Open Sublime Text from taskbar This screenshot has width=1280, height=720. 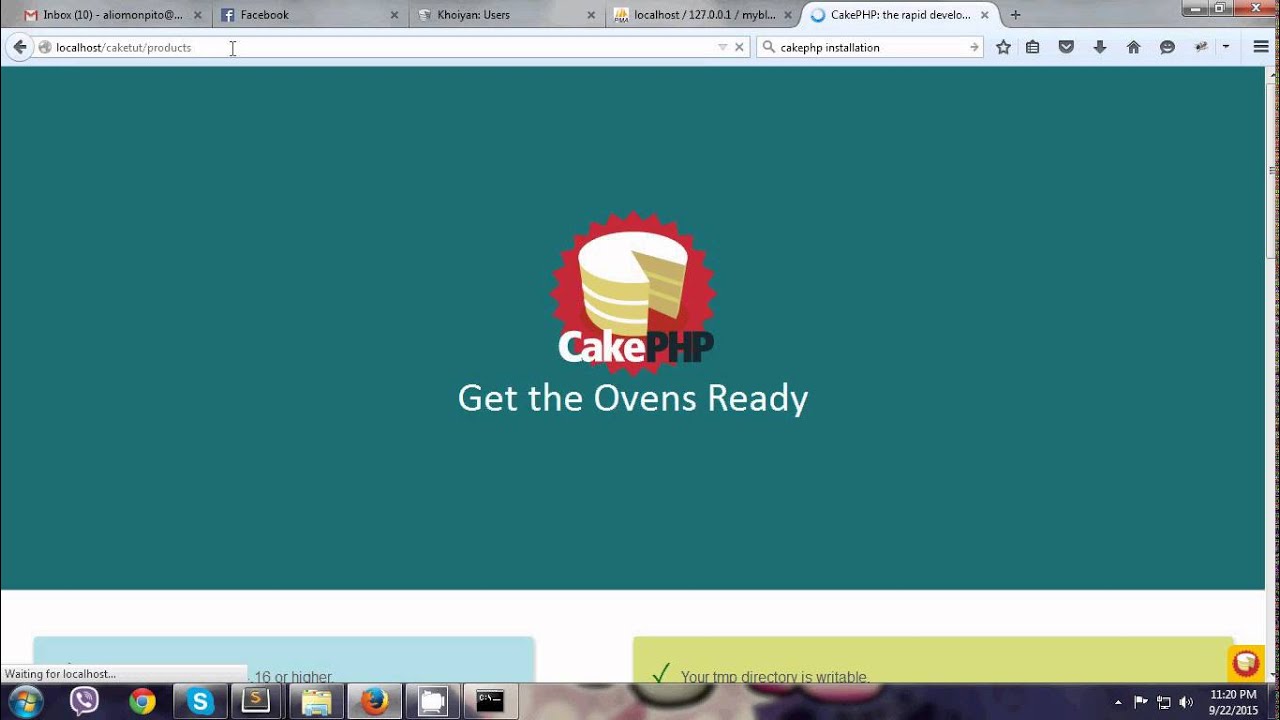click(256, 702)
